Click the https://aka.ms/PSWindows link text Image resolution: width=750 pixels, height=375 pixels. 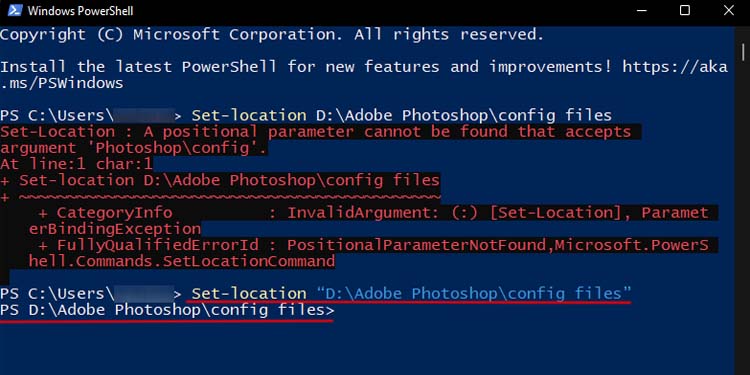click(x=364, y=75)
